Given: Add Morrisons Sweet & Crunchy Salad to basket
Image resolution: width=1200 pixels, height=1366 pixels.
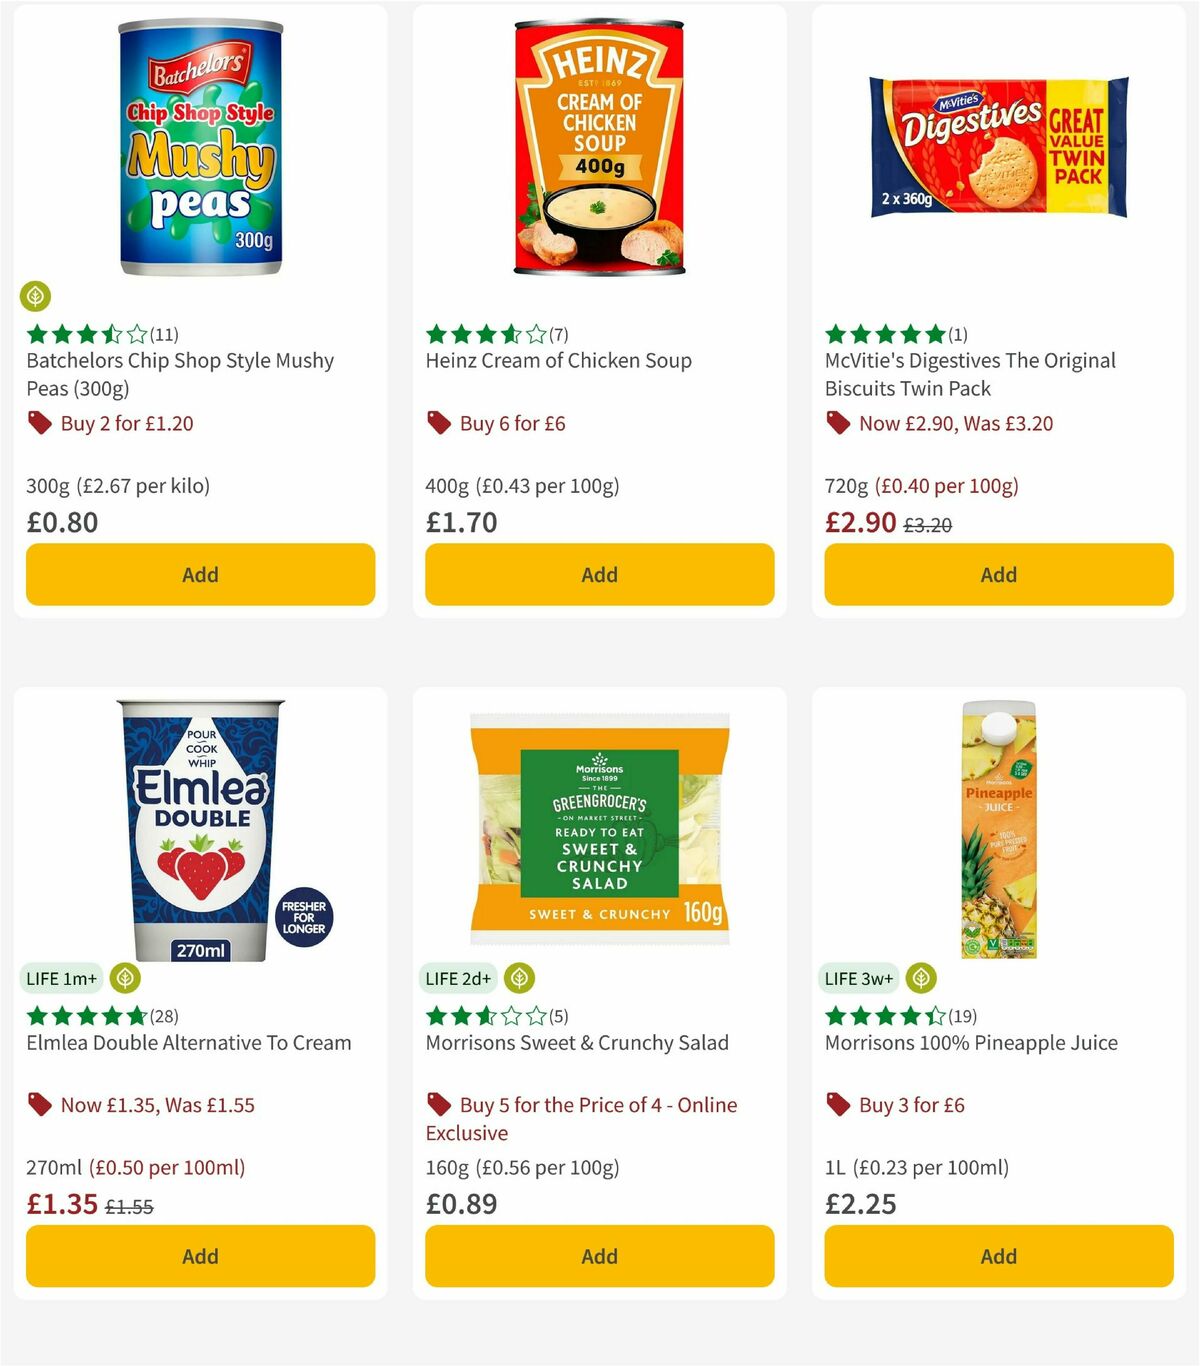Looking at the screenshot, I should pos(598,1256).
